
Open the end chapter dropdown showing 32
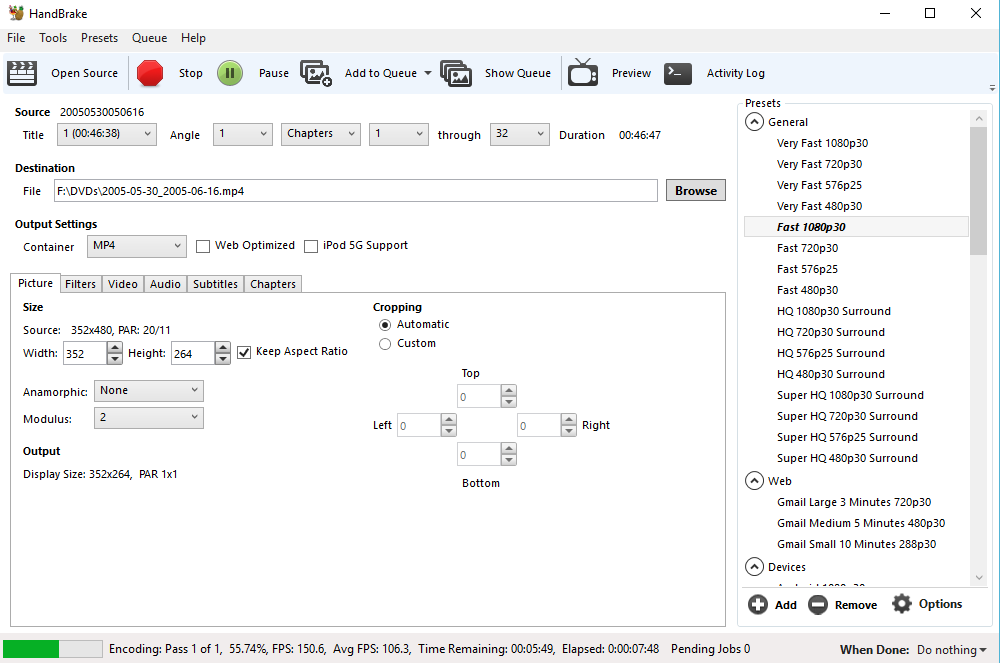pos(519,134)
